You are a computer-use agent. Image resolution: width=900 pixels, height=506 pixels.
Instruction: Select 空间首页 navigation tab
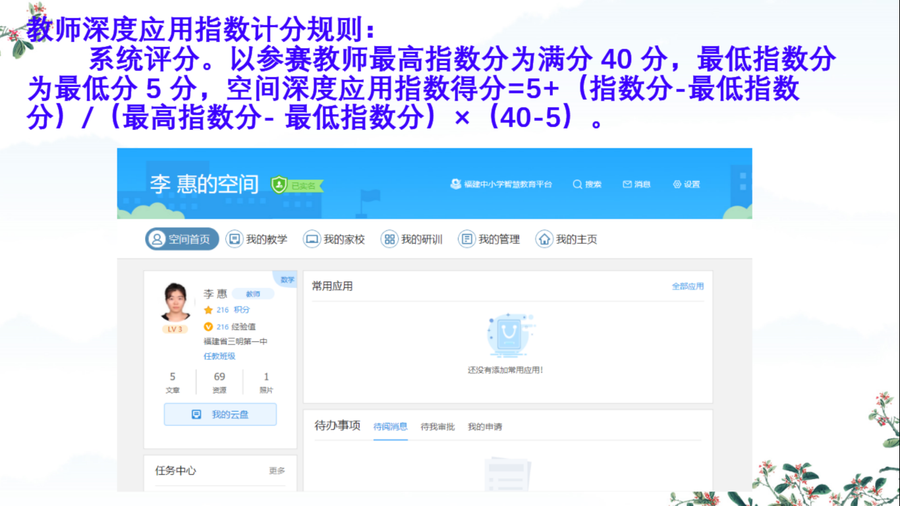(x=182, y=239)
